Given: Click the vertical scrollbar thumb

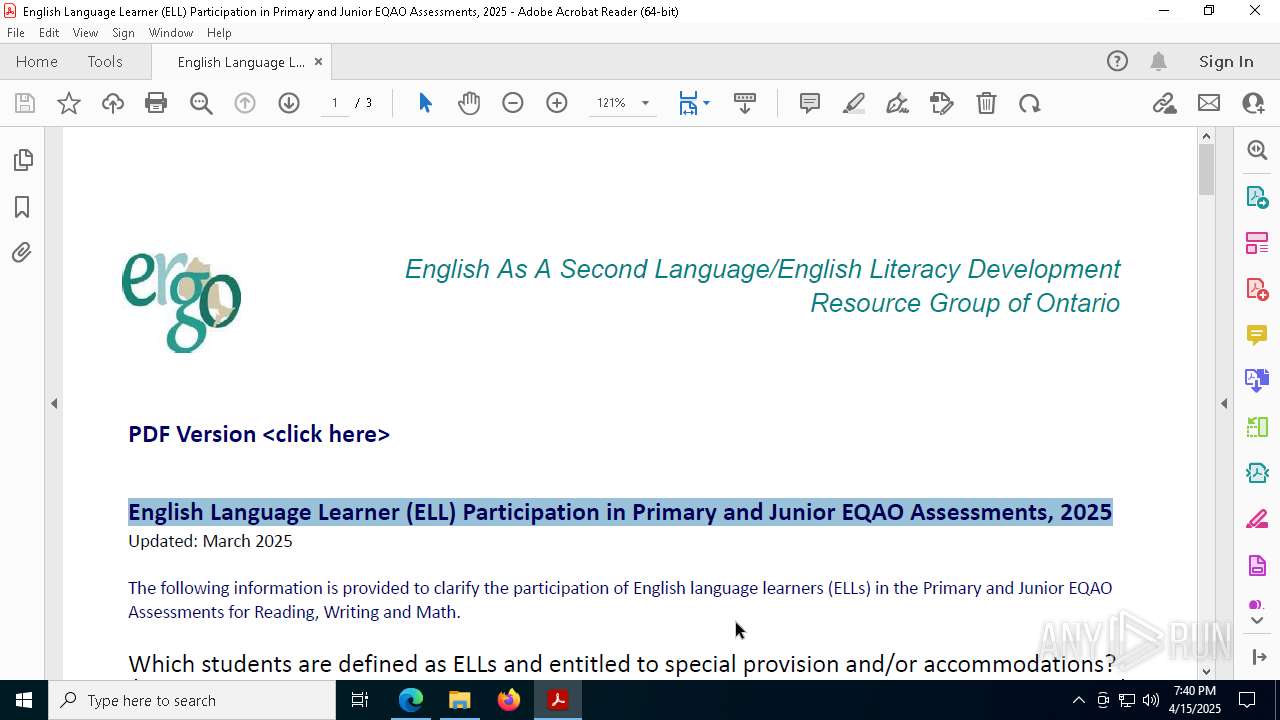Looking at the screenshot, I should coord(1206,169).
